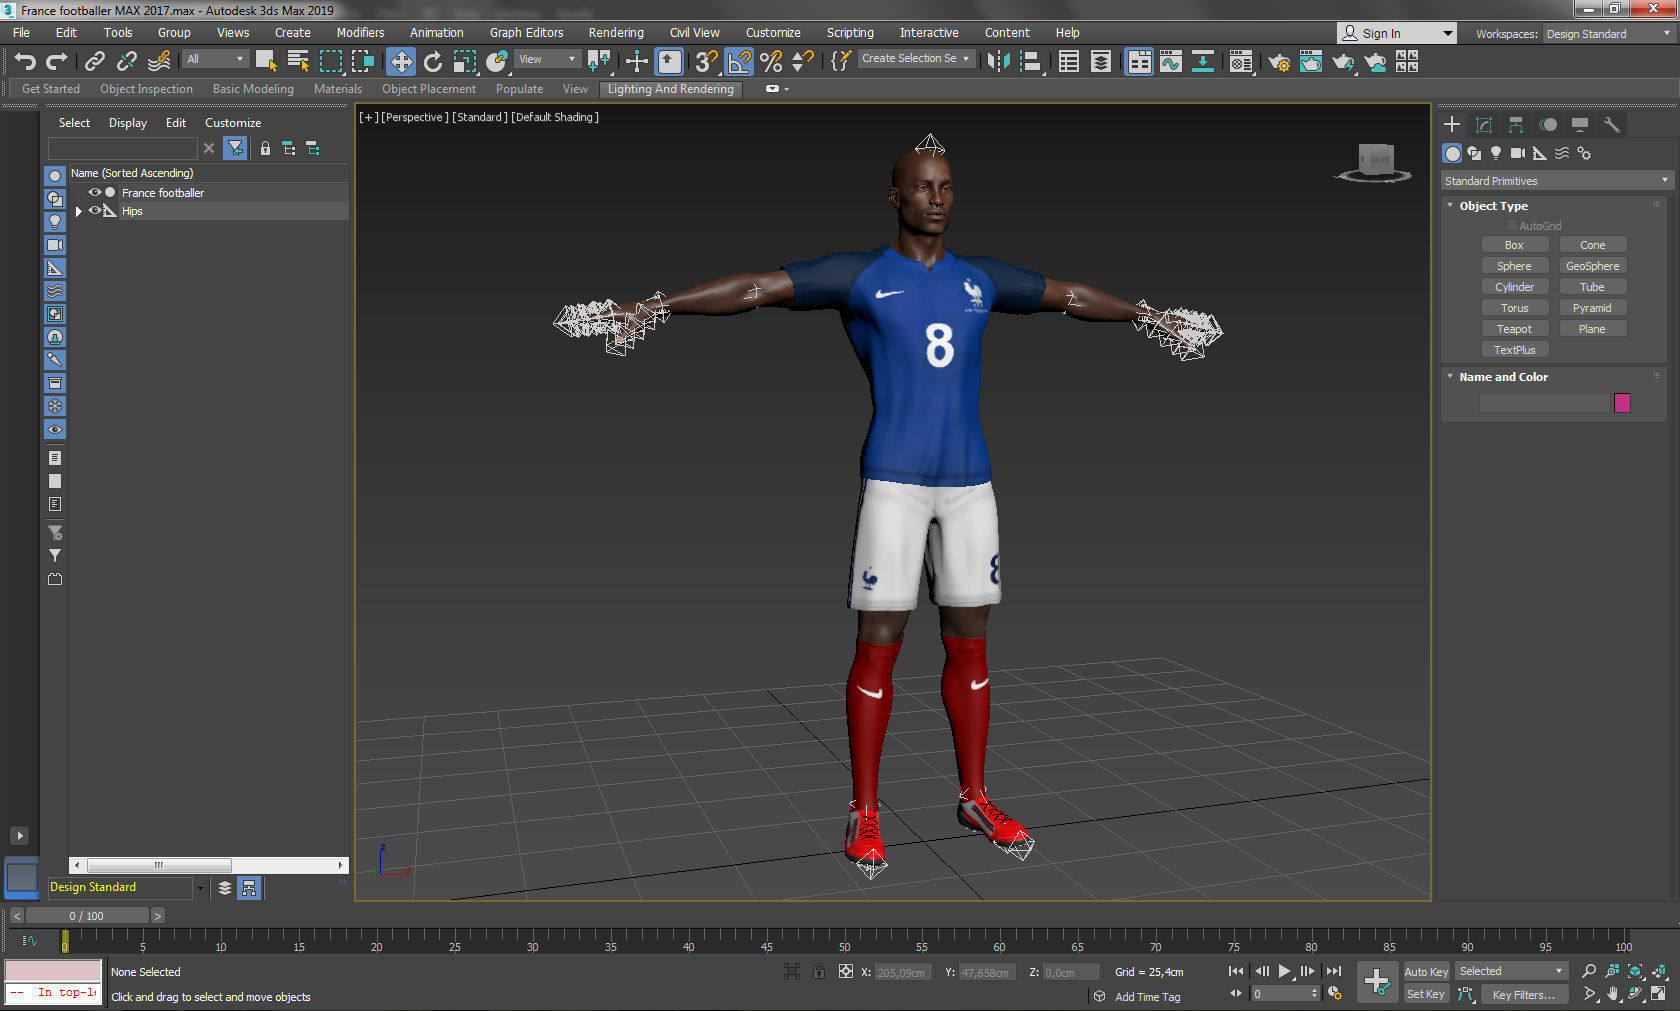Open the Rendering menu
The width and height of the screenshot is (1680, 1011).
(616, 33)
